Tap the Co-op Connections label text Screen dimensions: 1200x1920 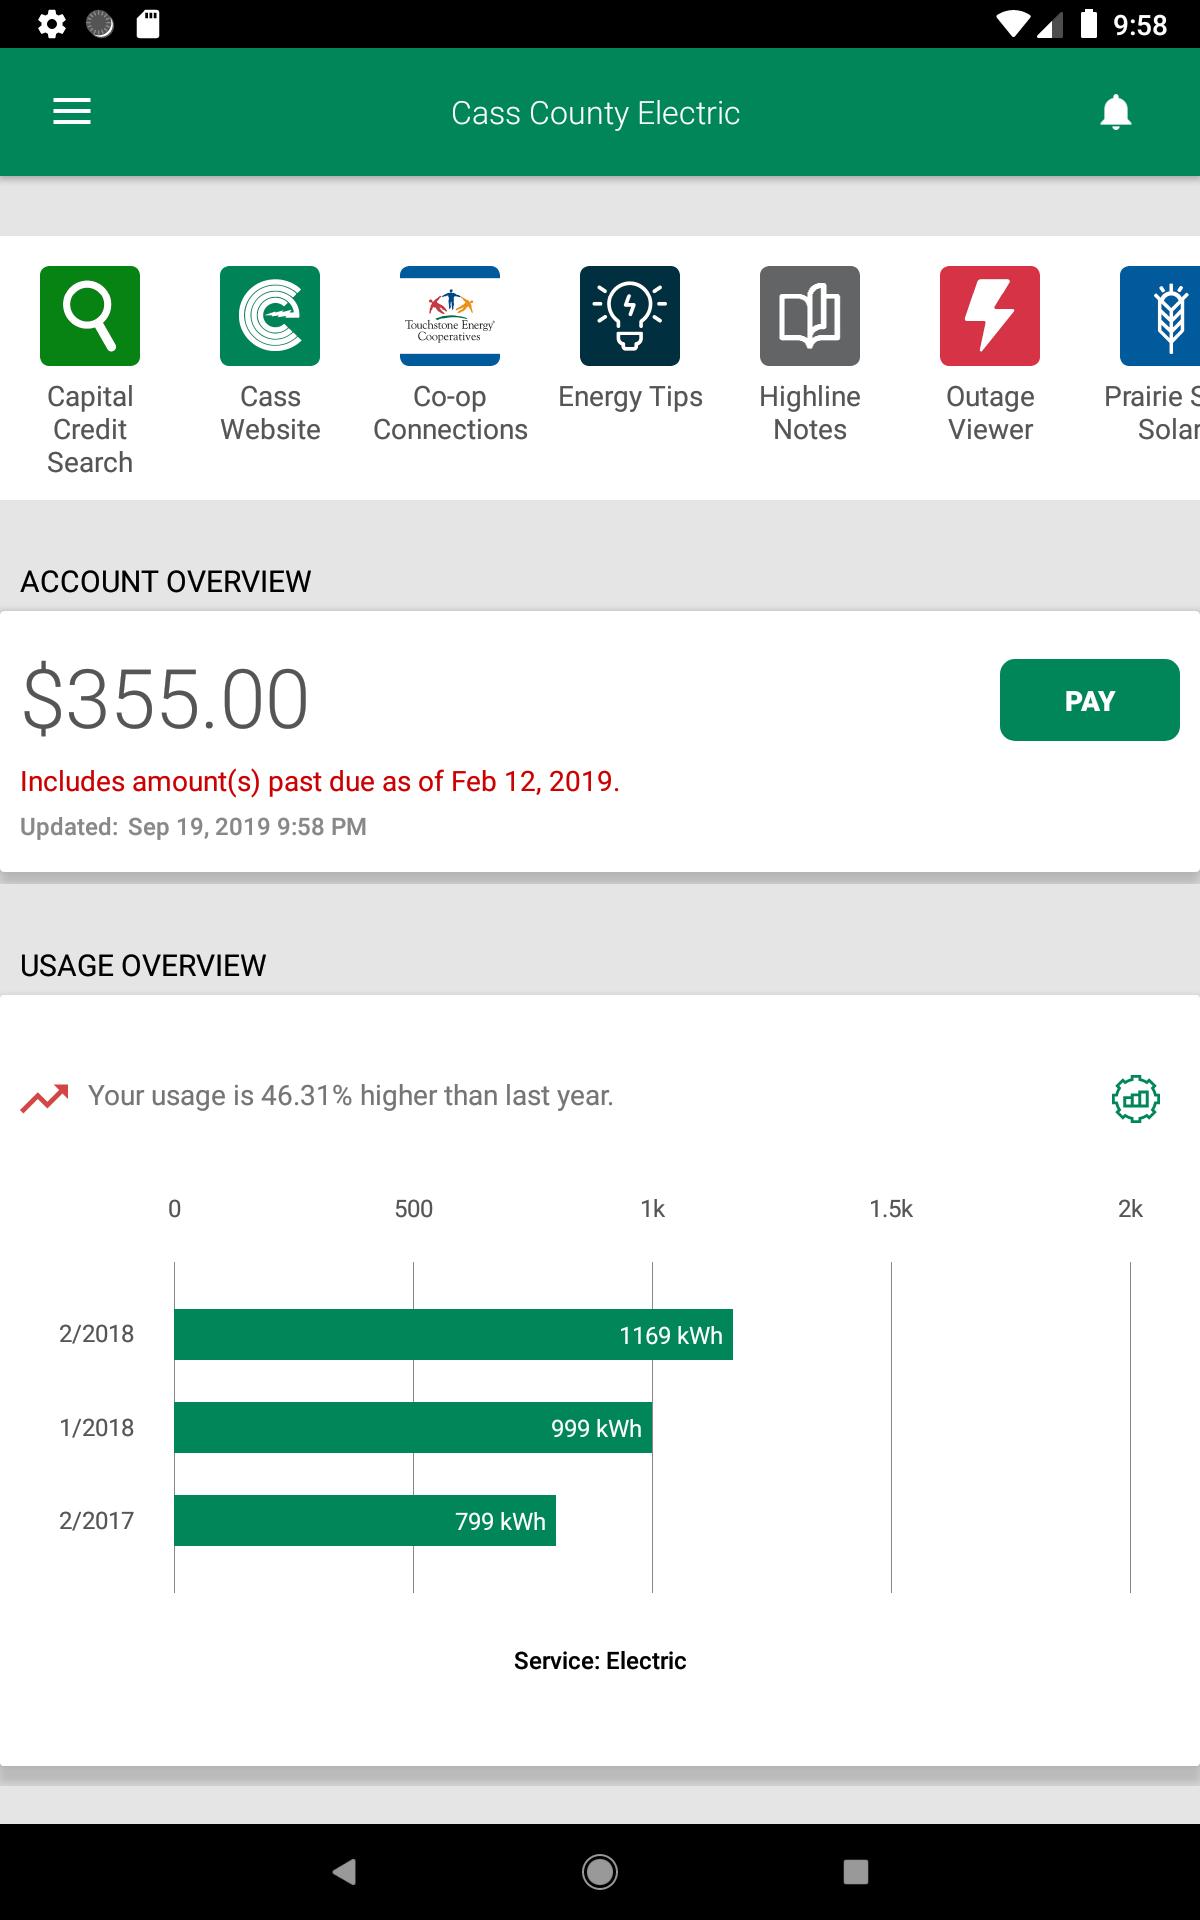point(450,413)
